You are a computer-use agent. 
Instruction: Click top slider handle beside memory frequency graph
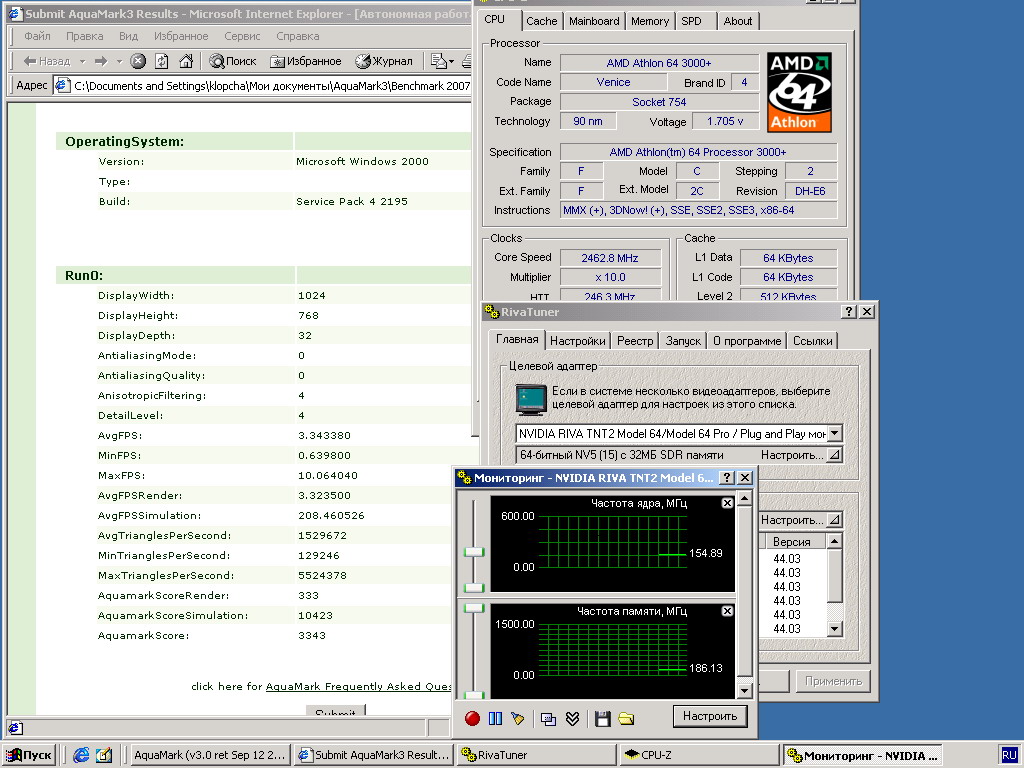coord(473,608)
